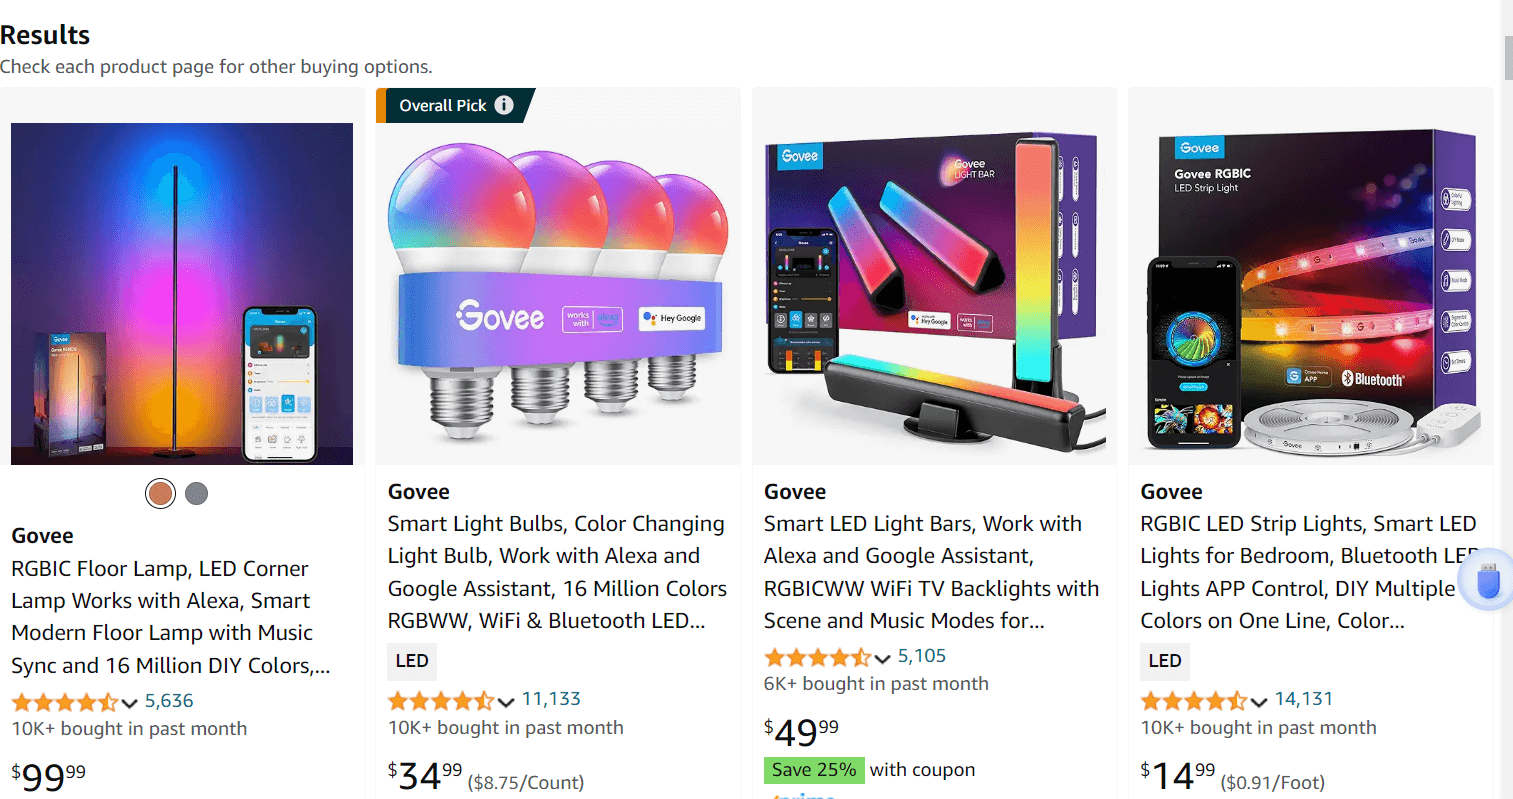
Task: Click star rating of the Smart Light Bulbs
Action: [x=441, y=700]
